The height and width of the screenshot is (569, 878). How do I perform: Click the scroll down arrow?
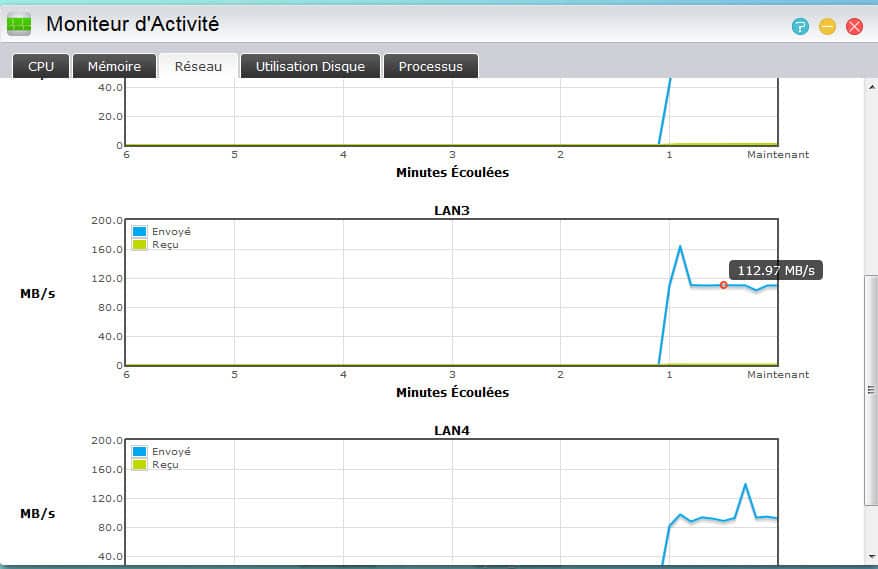[x=871, y=556]
